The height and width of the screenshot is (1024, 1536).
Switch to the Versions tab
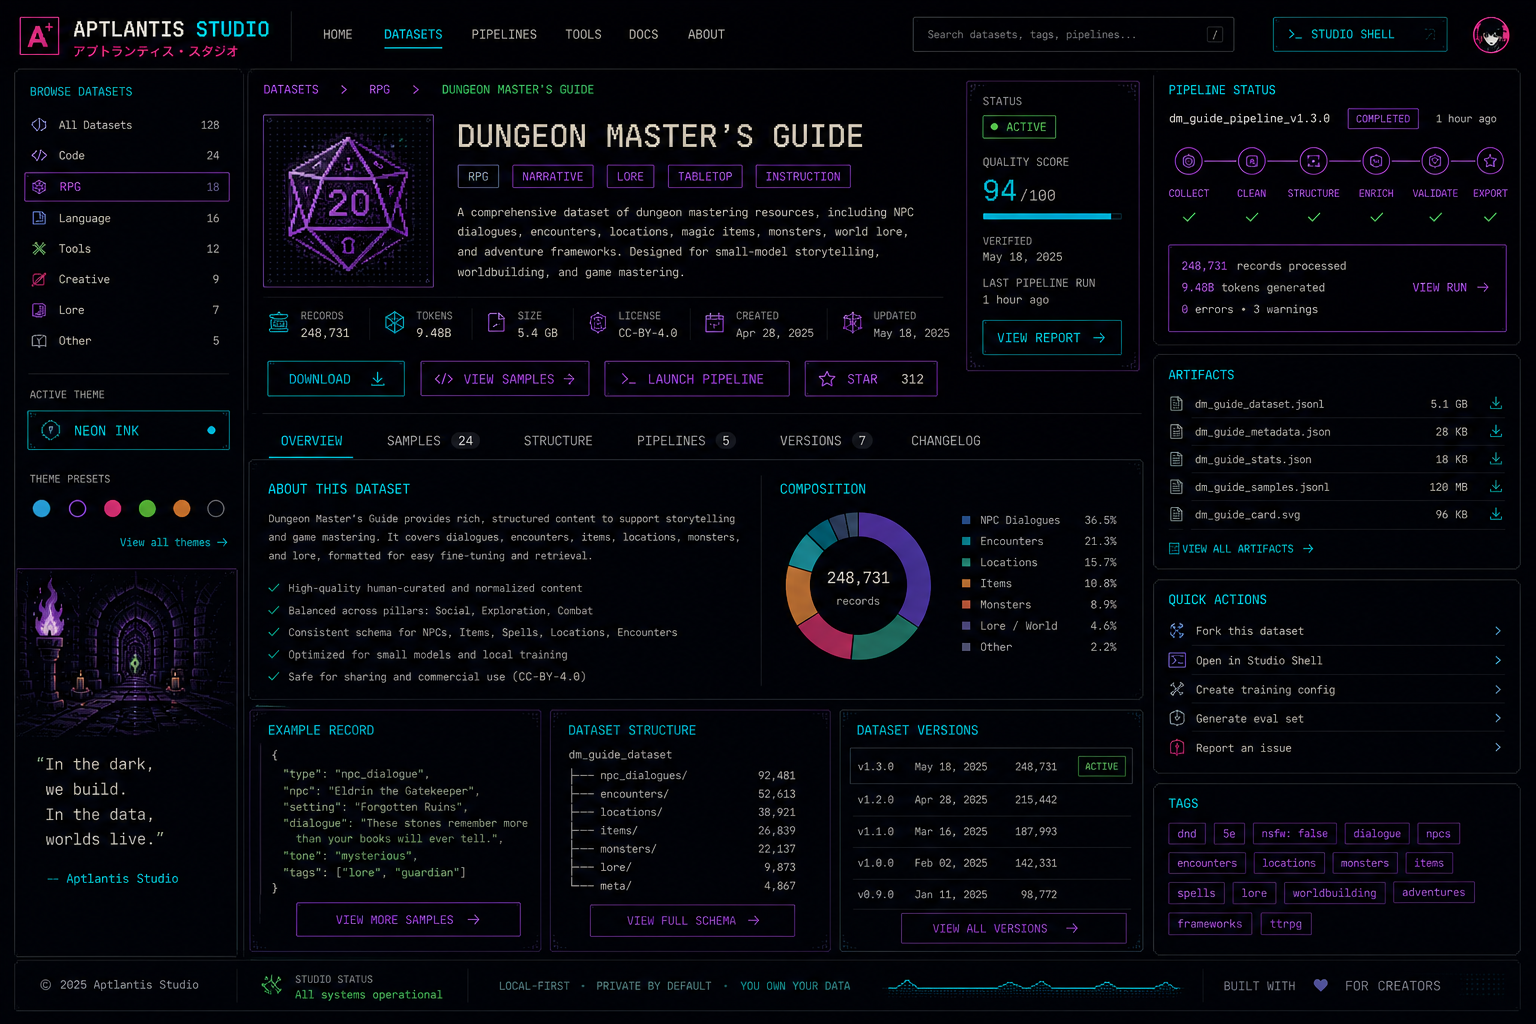pos(825,440)
